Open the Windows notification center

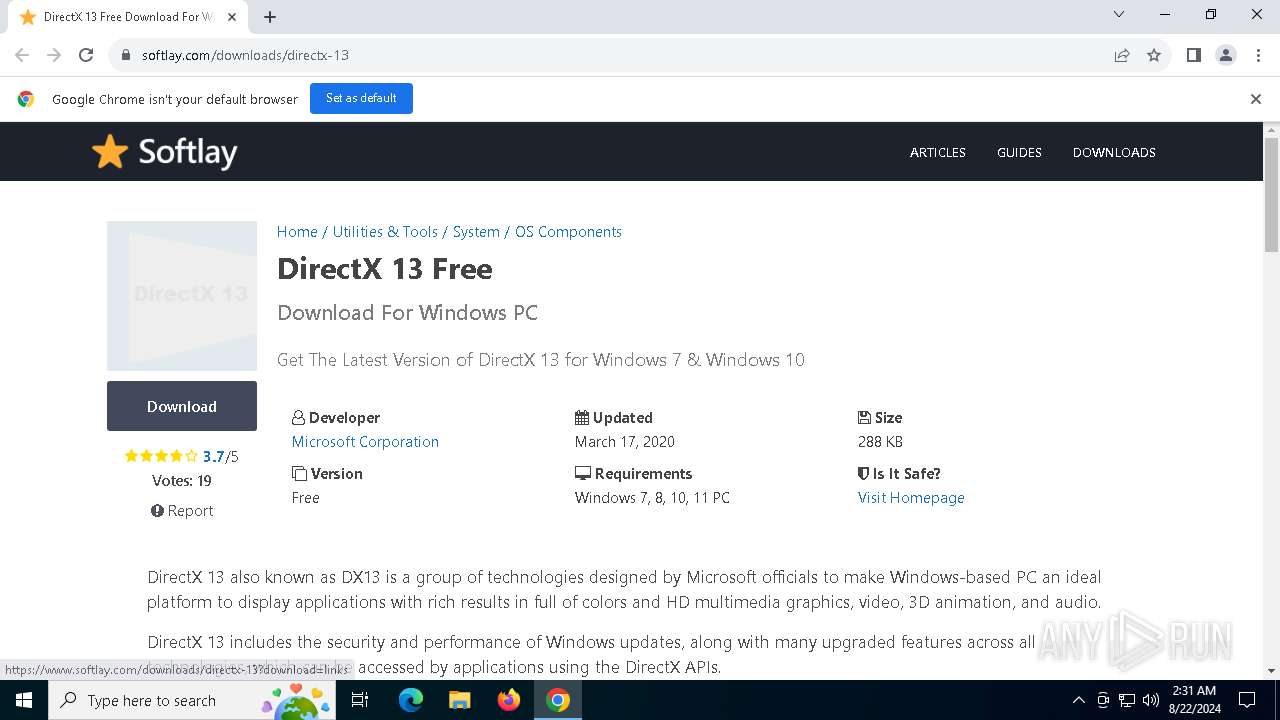coord(1247,700)
